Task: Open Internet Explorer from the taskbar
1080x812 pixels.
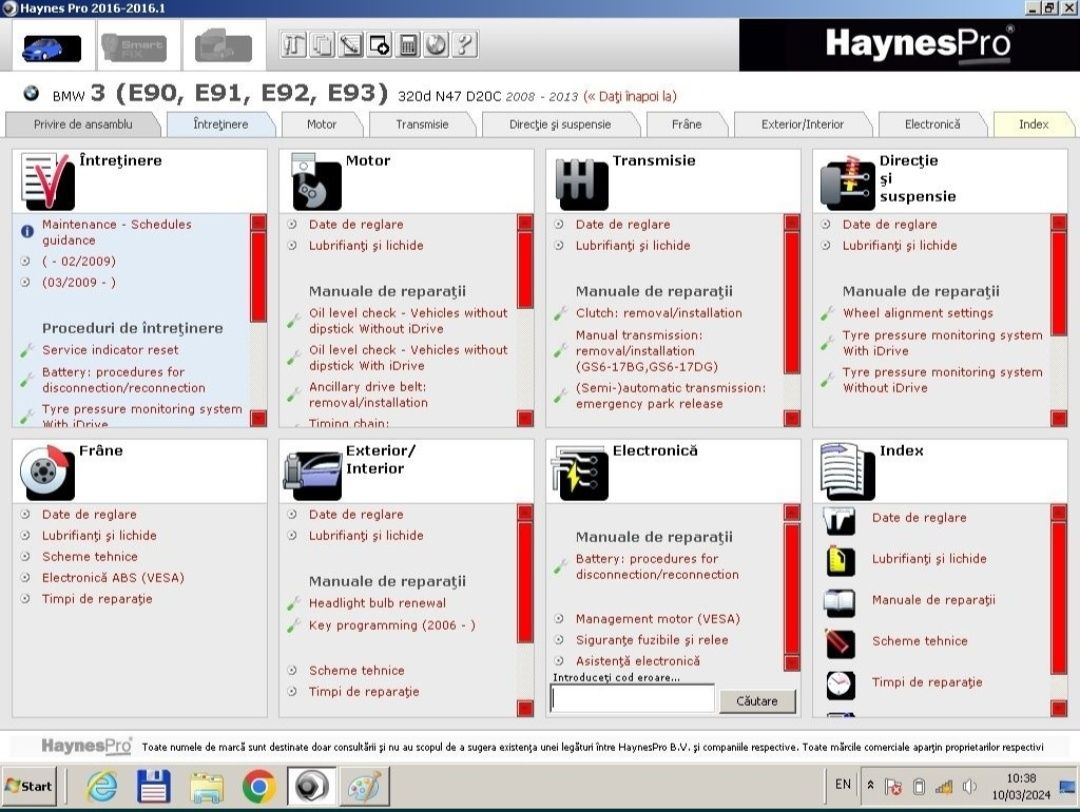Action: [102, 787]
